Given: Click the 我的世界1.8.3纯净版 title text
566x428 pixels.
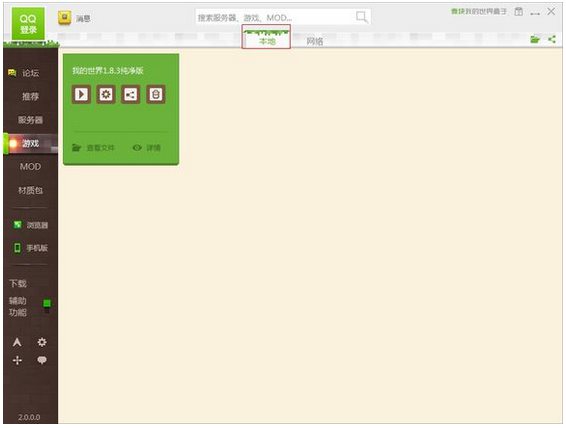Looking at the screenshot, I should (x=108, y=70).
